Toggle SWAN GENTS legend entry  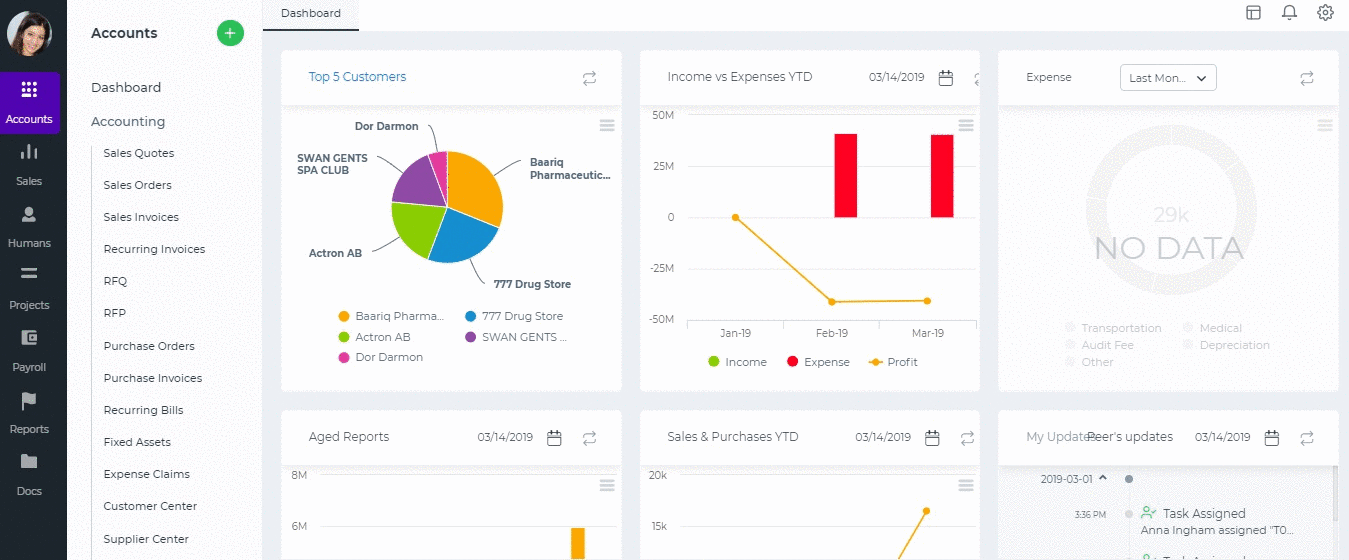517,337
